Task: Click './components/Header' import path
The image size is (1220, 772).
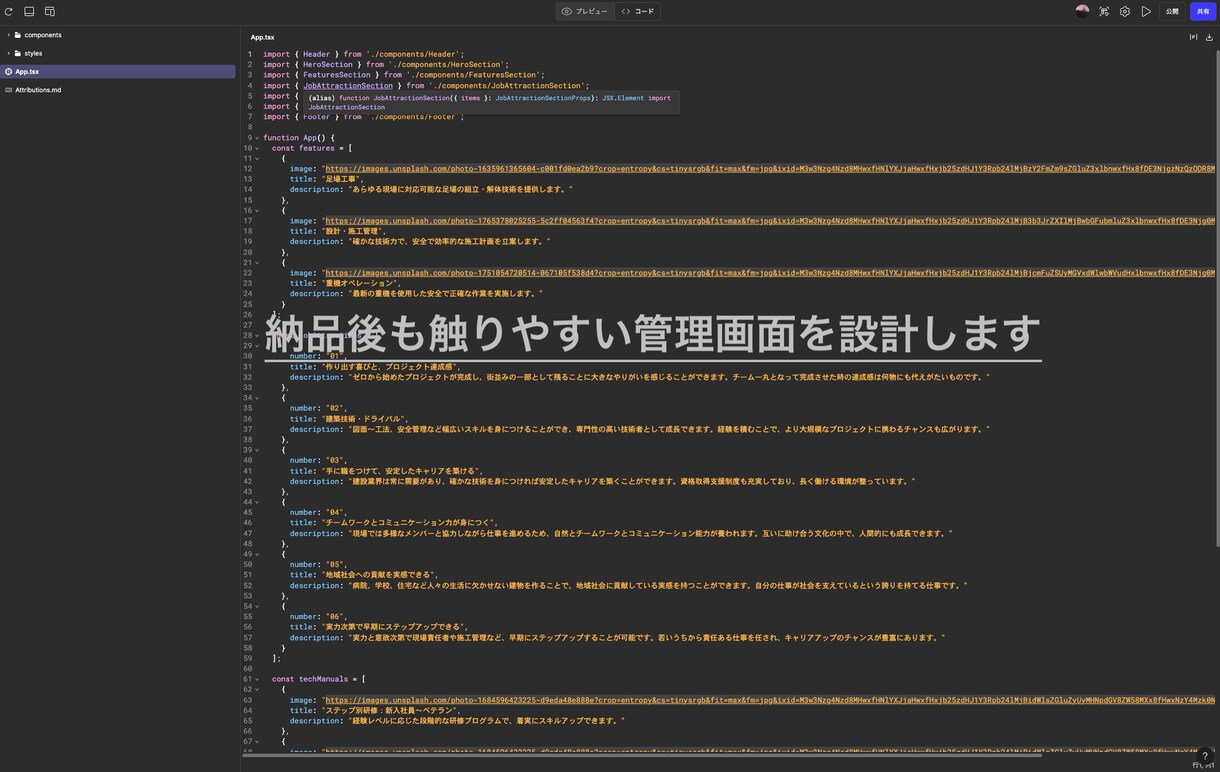Action: pyautogui.click(x=414, y=54)
